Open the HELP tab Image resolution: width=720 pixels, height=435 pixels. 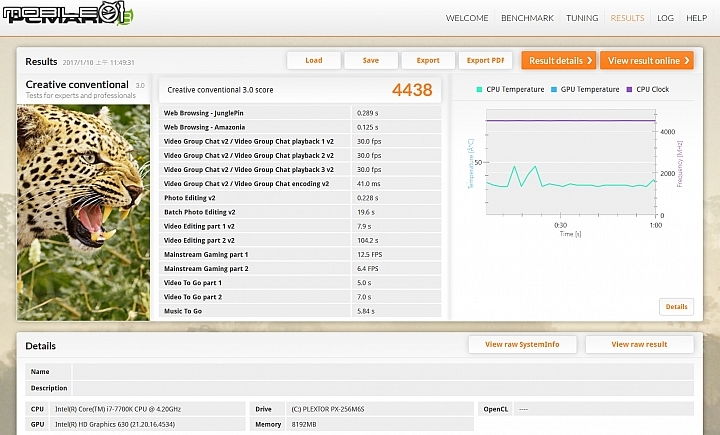696,18
